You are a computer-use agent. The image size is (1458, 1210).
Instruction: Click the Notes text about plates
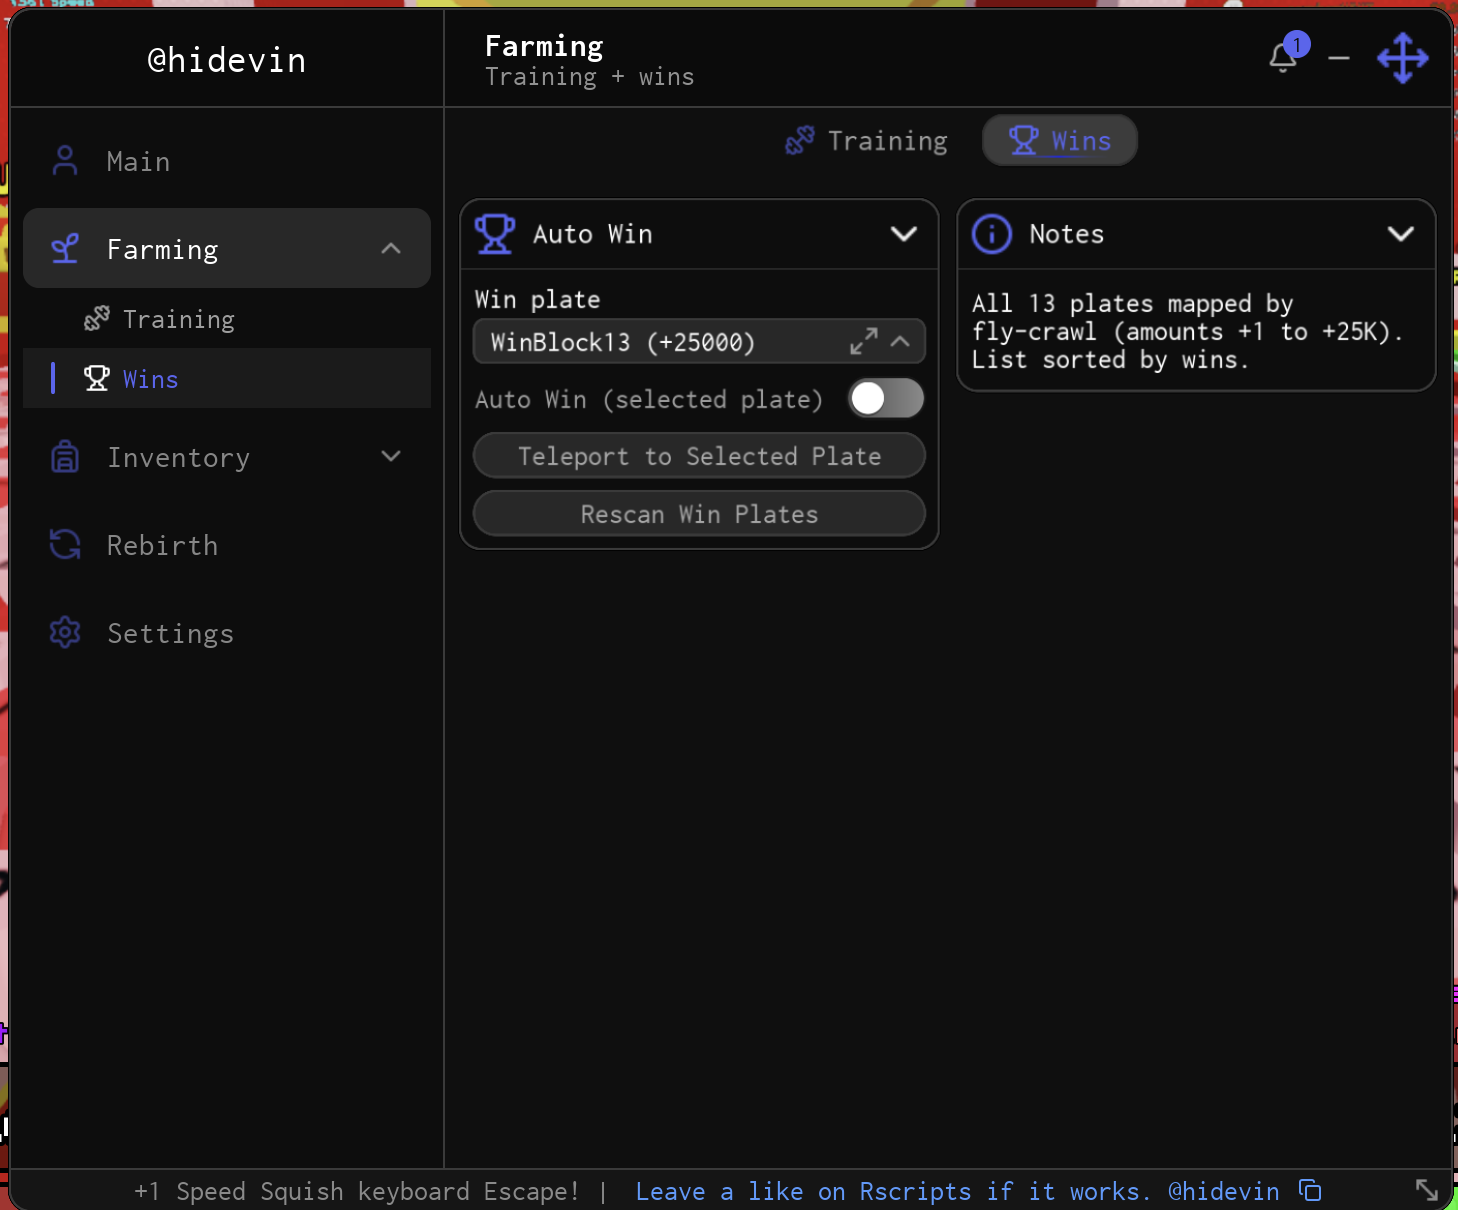[x=1188, y=331]
